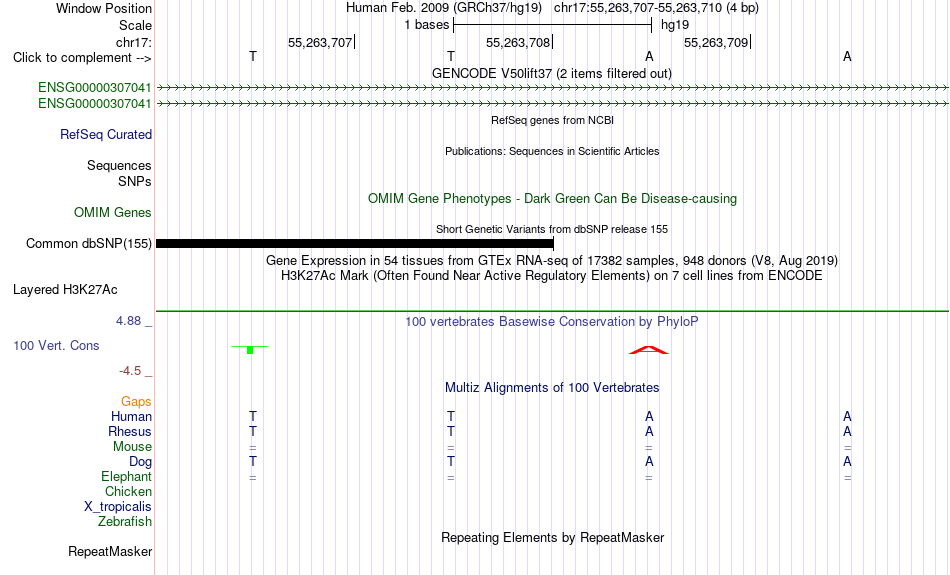Click the Zebrafish alignment row label
950x575 pixels.
[x=125, y=522]
